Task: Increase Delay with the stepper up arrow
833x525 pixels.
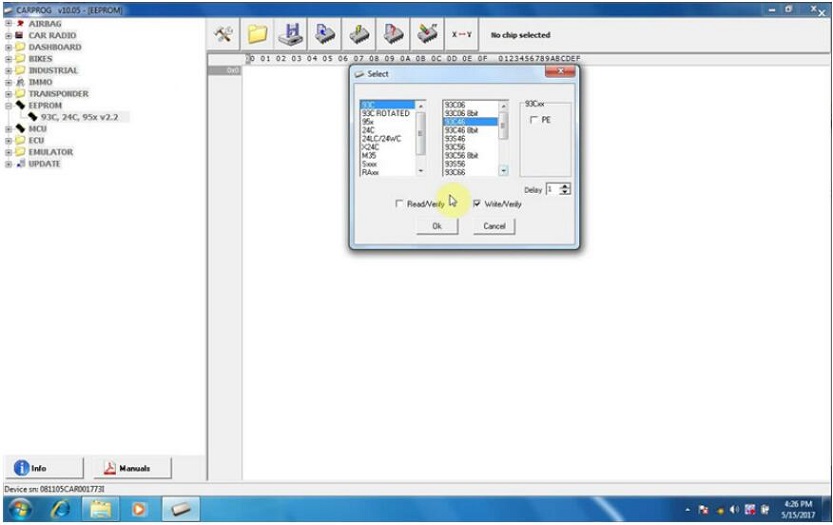Action: coord(565,187)
